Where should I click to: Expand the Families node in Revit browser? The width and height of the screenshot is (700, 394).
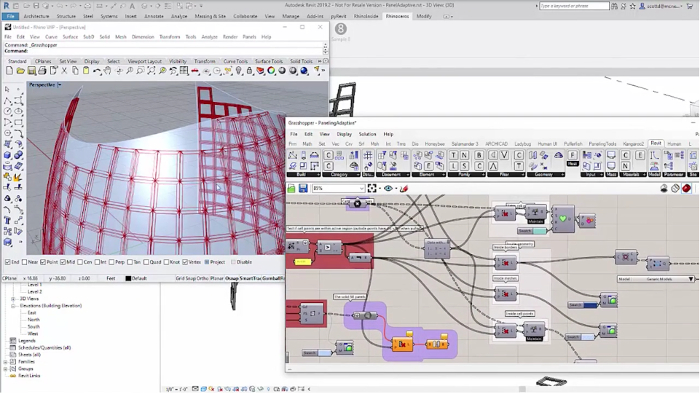point(6,361)
